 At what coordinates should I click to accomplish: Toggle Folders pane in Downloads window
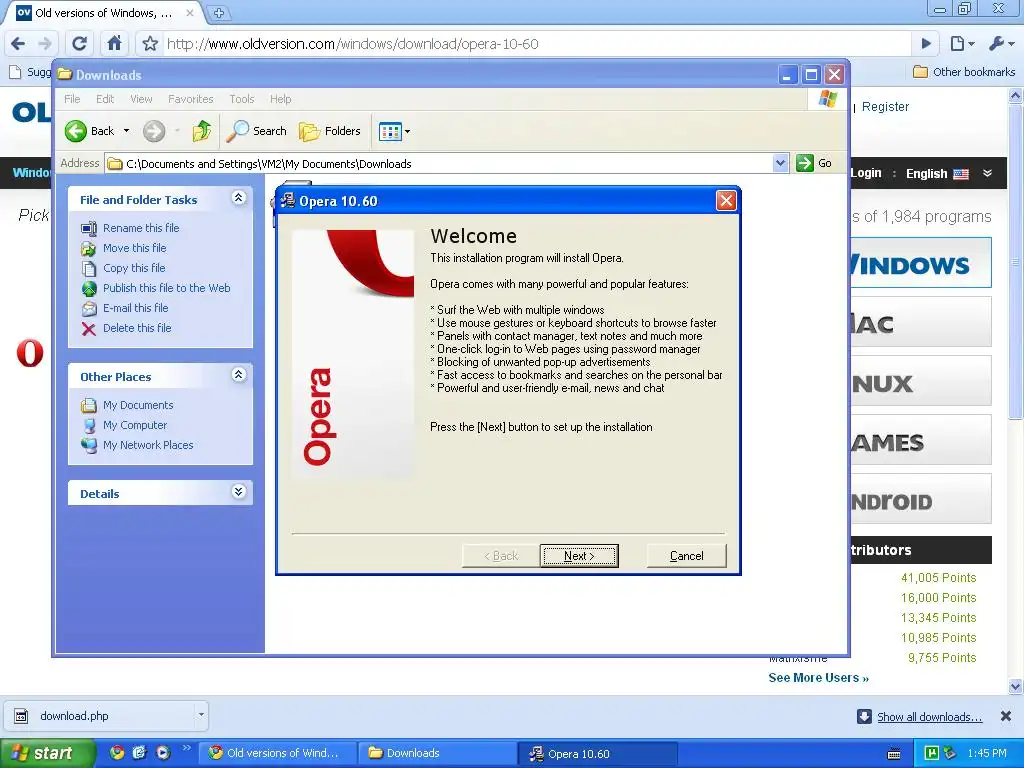(x=330, y=131)
